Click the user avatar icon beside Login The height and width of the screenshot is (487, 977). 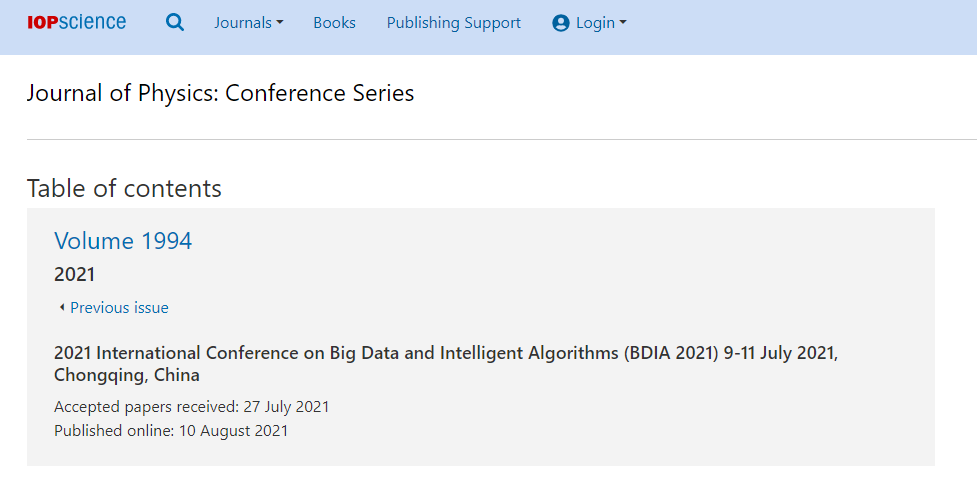pos(561,24)
